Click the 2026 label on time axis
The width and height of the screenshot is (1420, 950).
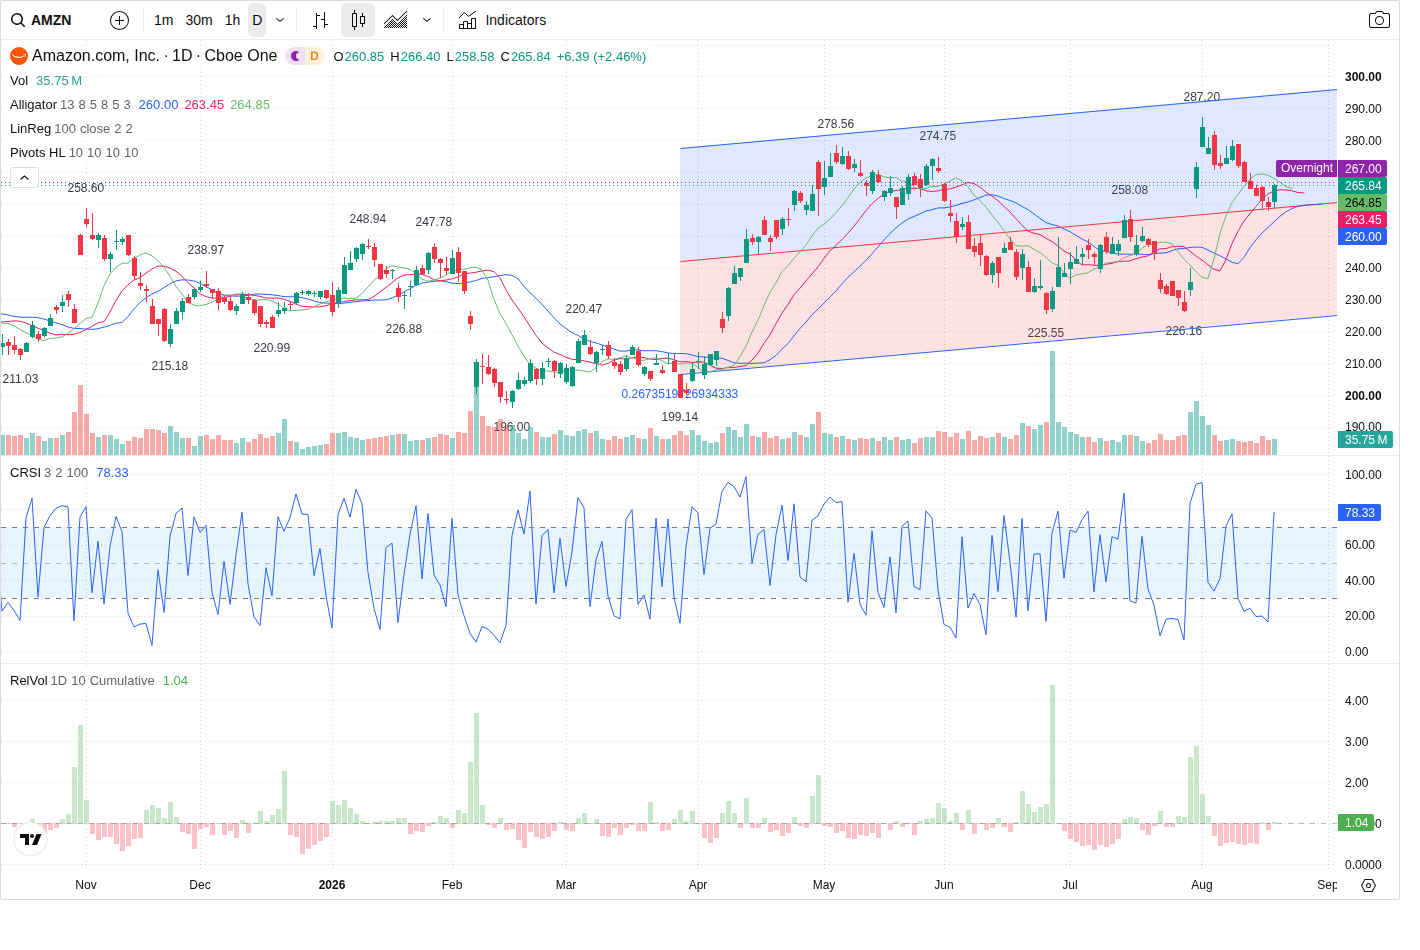coord(332,885)
